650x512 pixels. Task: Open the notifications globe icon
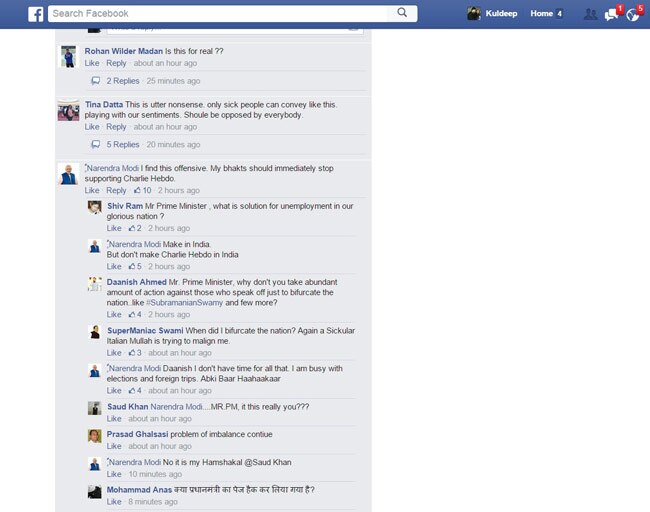click(633, 14)
